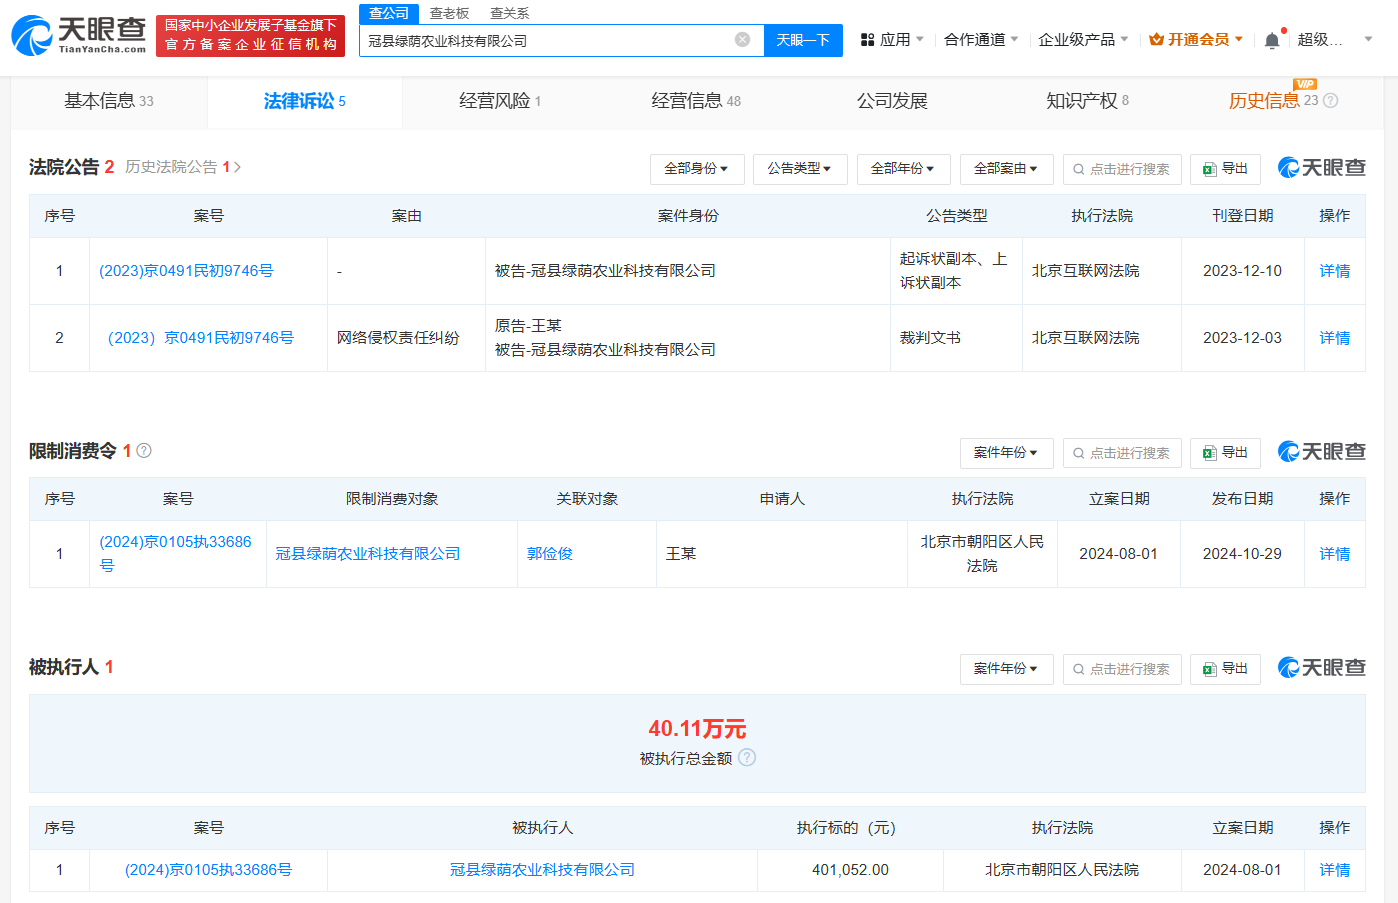Switch to the 经营信息 tab
Screen dimensions: 1398x903
[696, 101]
